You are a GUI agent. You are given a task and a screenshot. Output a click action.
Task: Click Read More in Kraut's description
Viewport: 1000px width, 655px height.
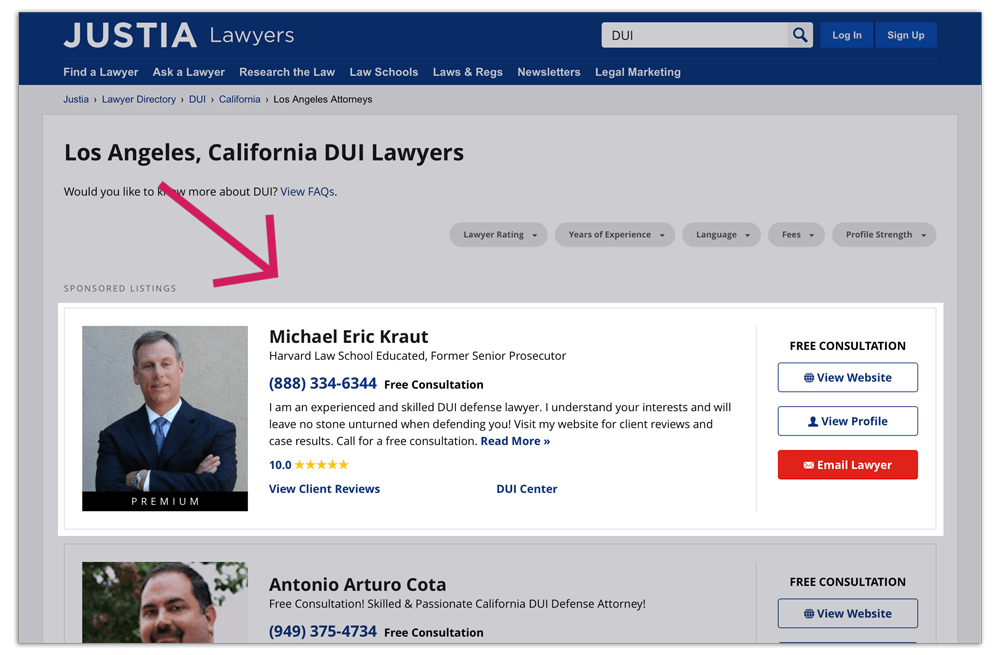(x=515, y=441)
